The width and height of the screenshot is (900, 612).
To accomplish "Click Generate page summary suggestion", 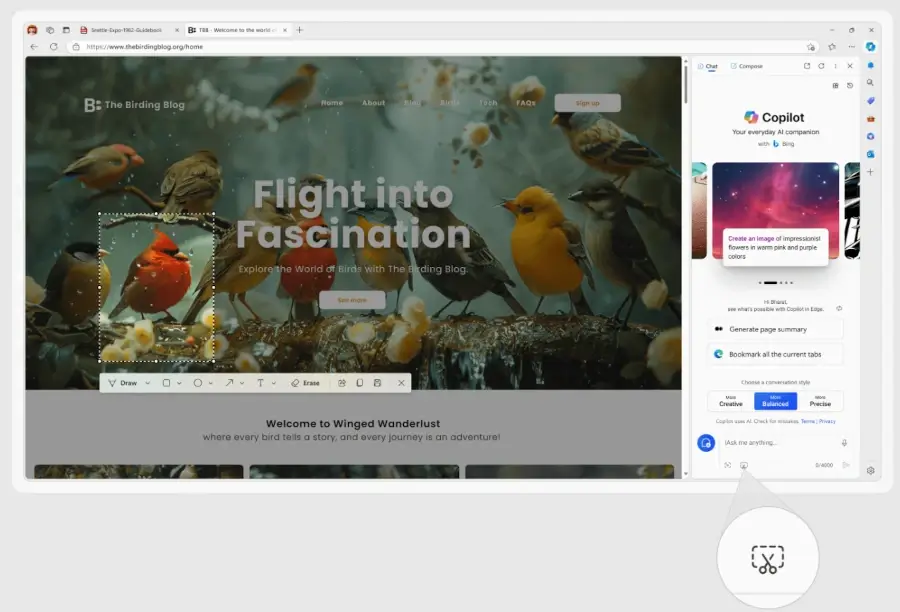I will [775, 330].
